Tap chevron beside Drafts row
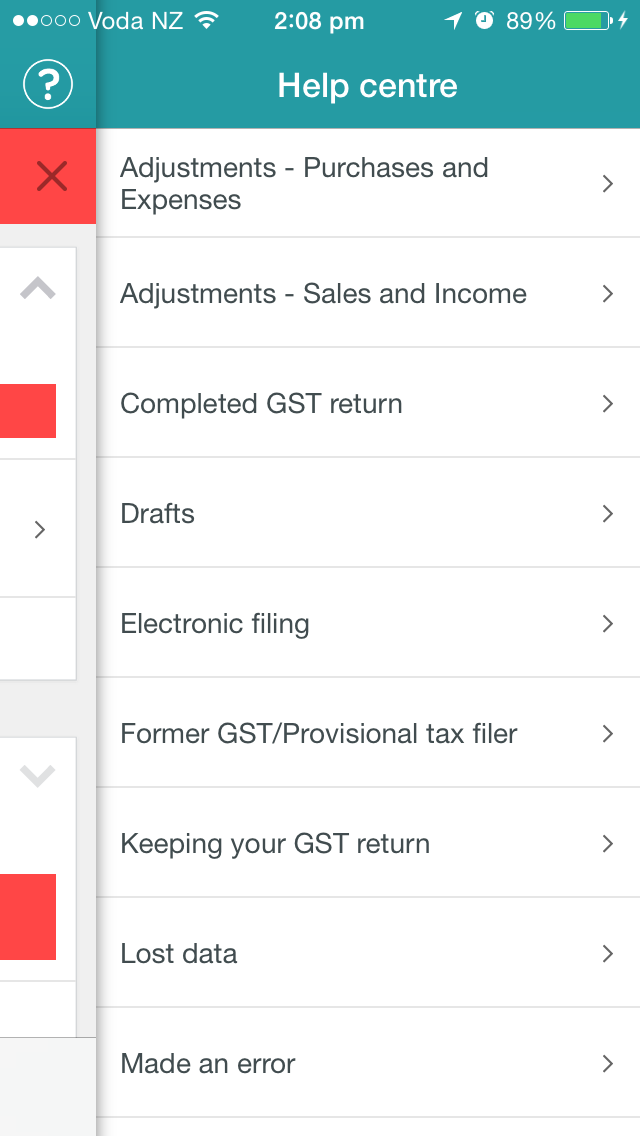 607,514
